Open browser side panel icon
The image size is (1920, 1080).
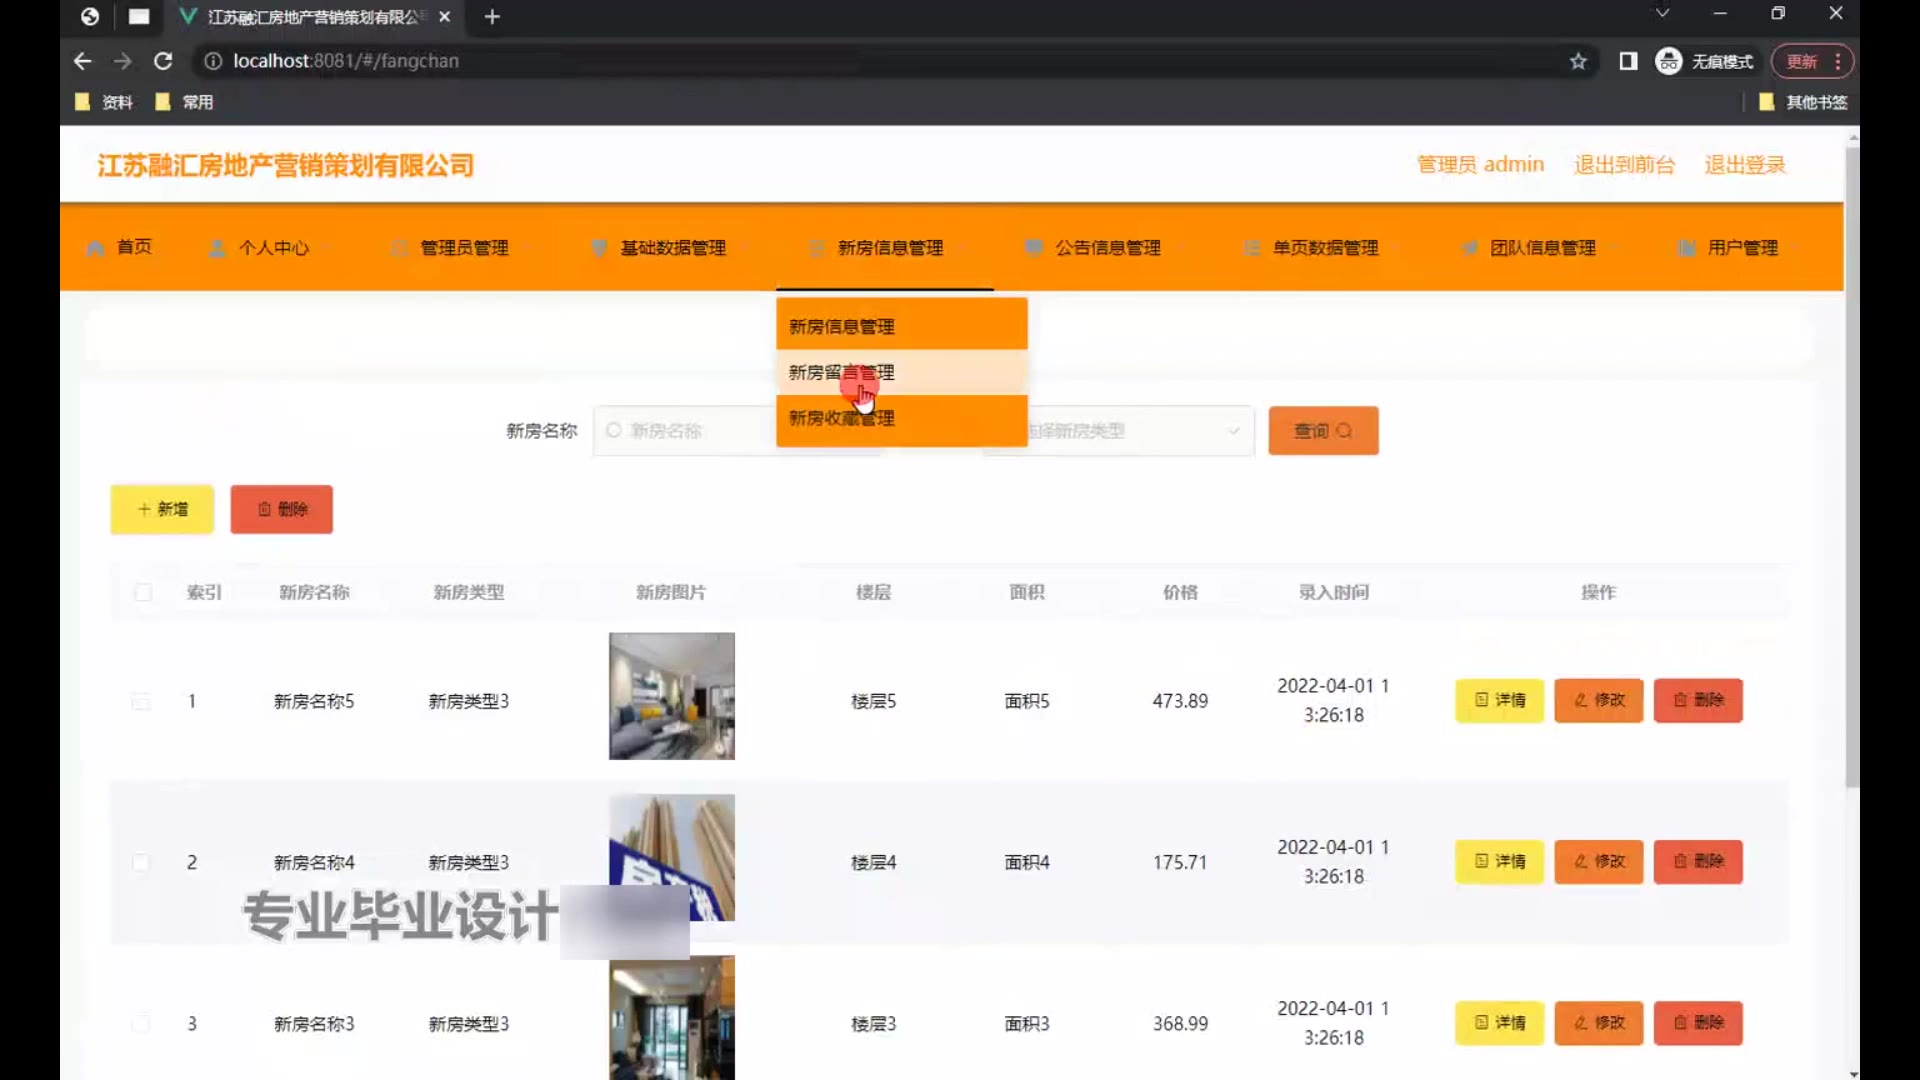[1628, 61]
